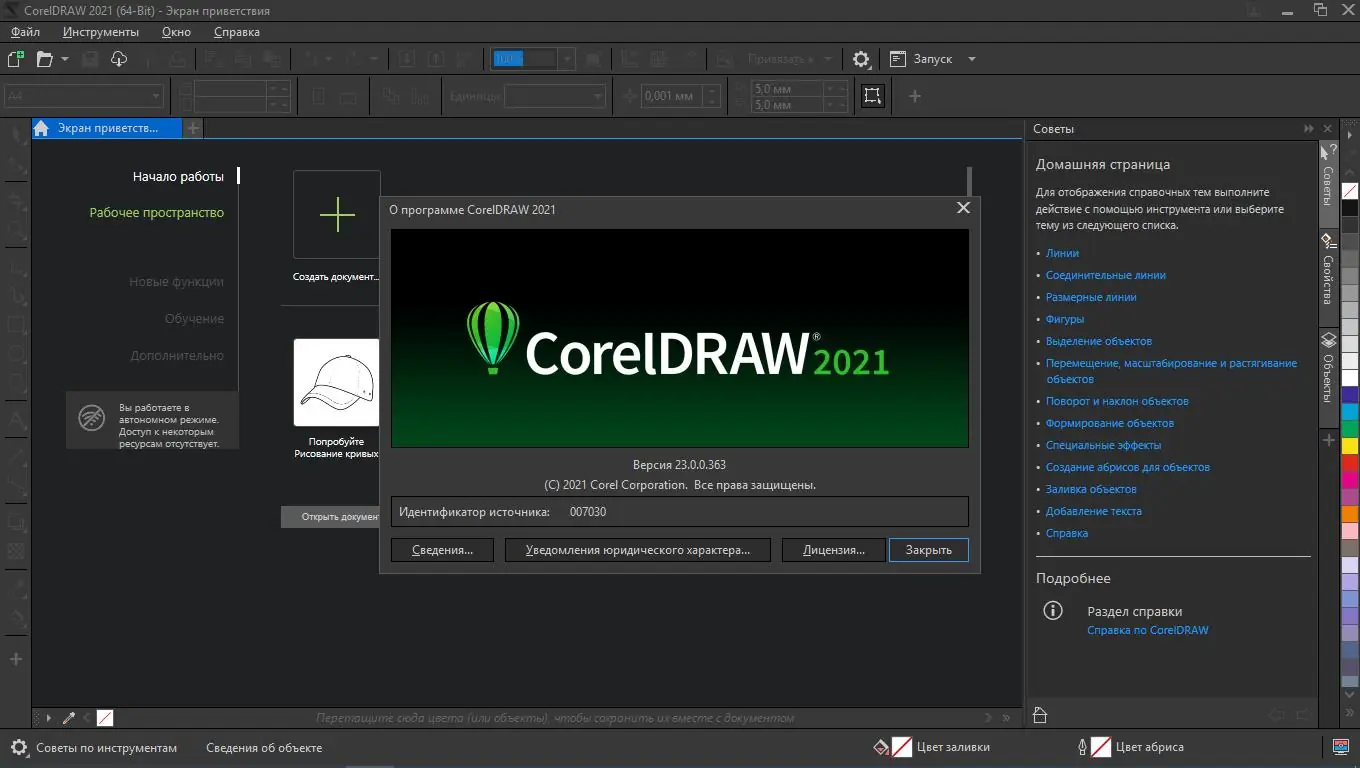Screen dimensions: 1360x768
Task: Click the keyboard layout icon in the system tray
Action: pos(1341,747)
